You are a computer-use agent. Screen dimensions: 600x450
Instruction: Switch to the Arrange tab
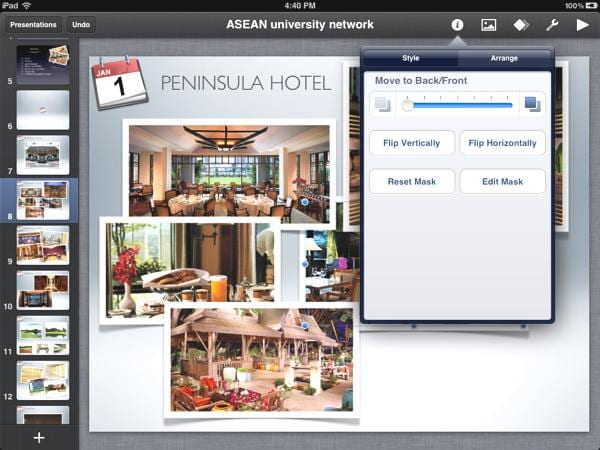click(504, 58)
